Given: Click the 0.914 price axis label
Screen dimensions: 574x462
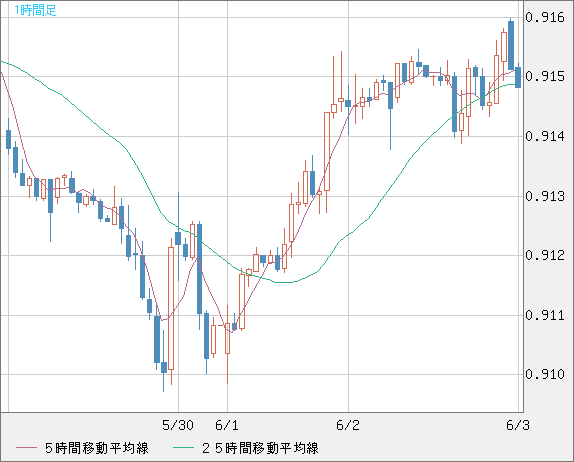Looking at the screenshot, I should coord(545,137).
